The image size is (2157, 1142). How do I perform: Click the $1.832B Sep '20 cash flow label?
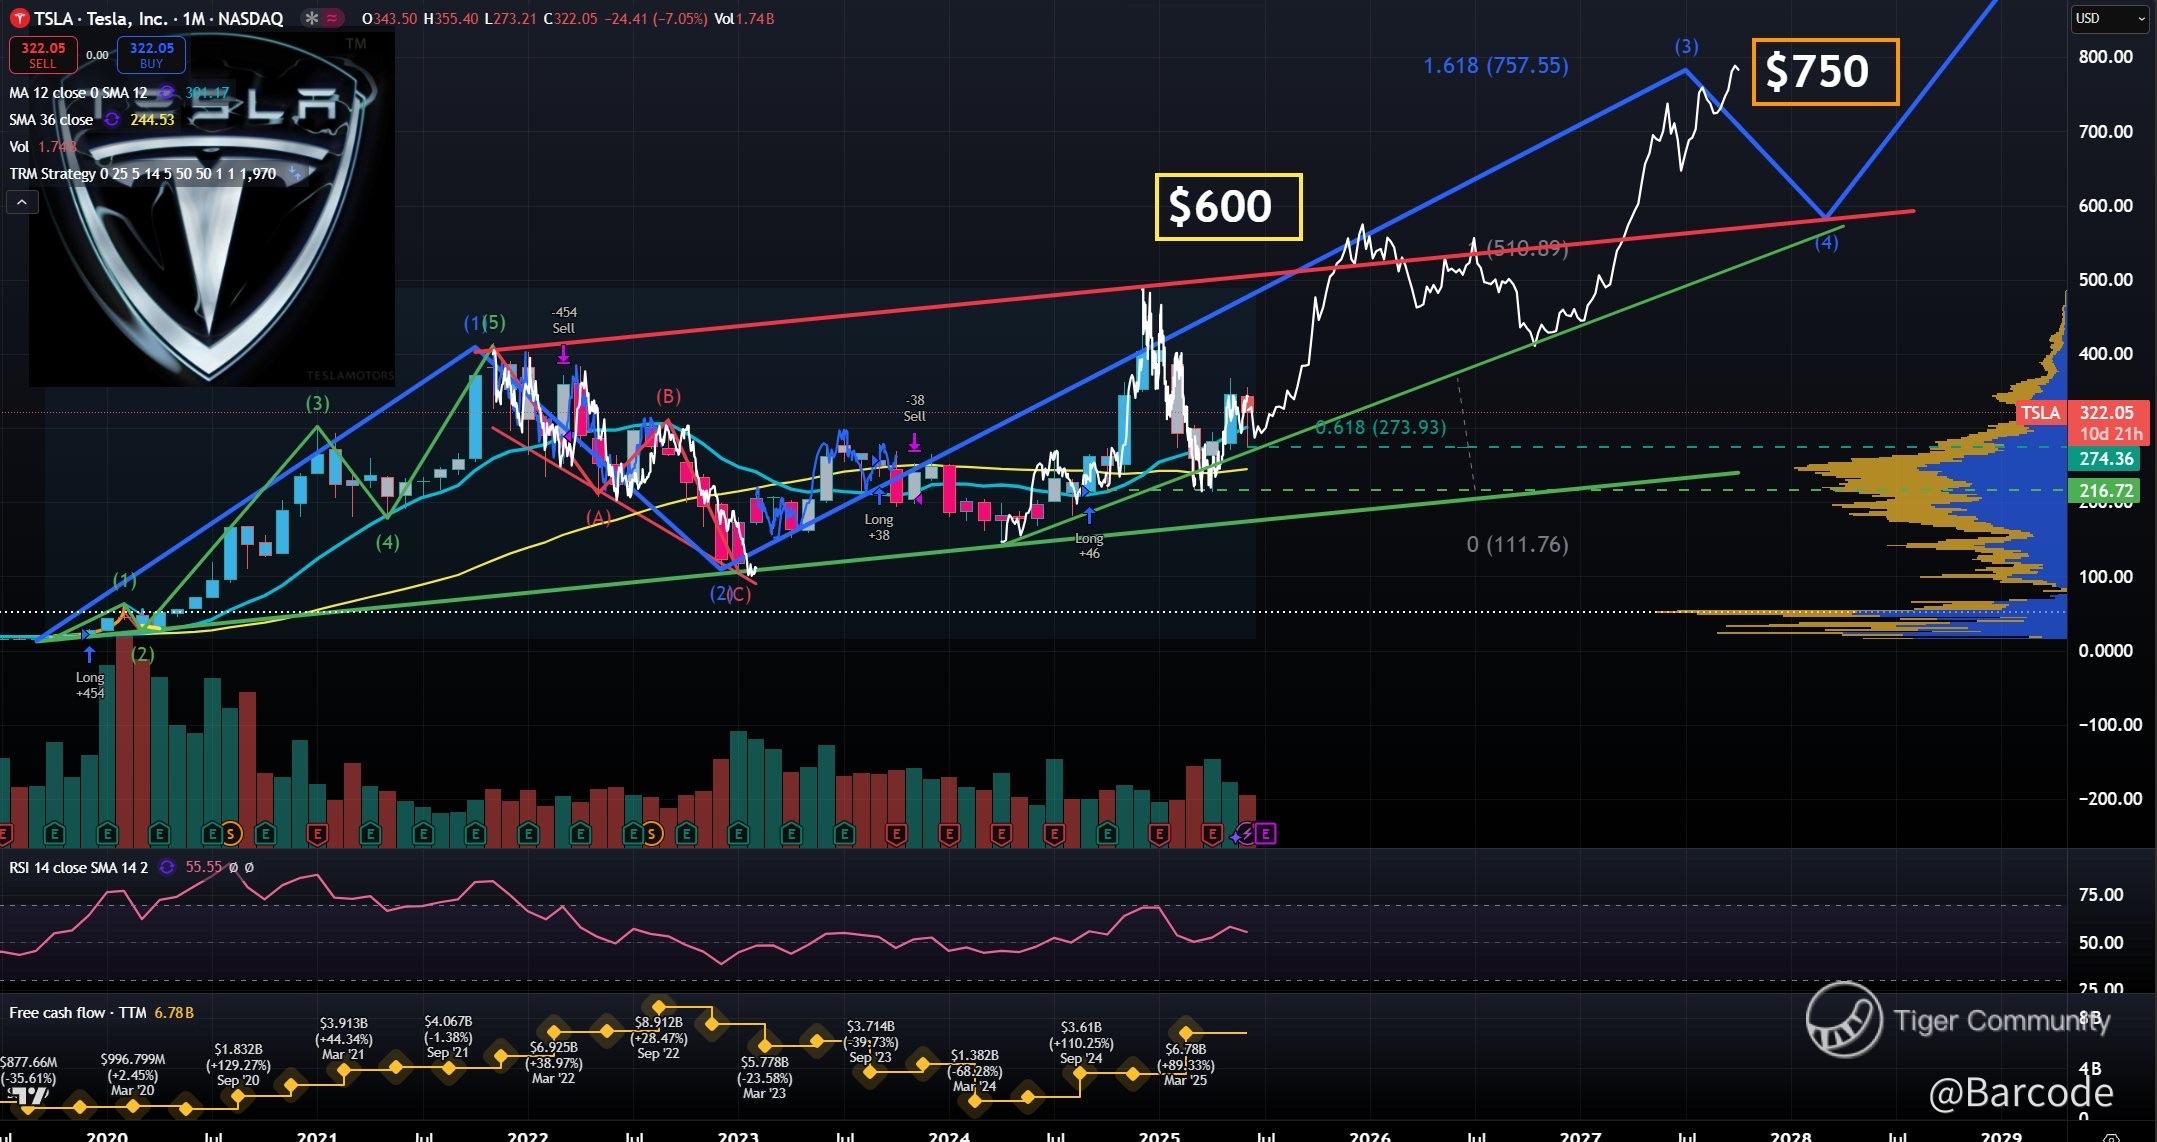point(237,1064)
